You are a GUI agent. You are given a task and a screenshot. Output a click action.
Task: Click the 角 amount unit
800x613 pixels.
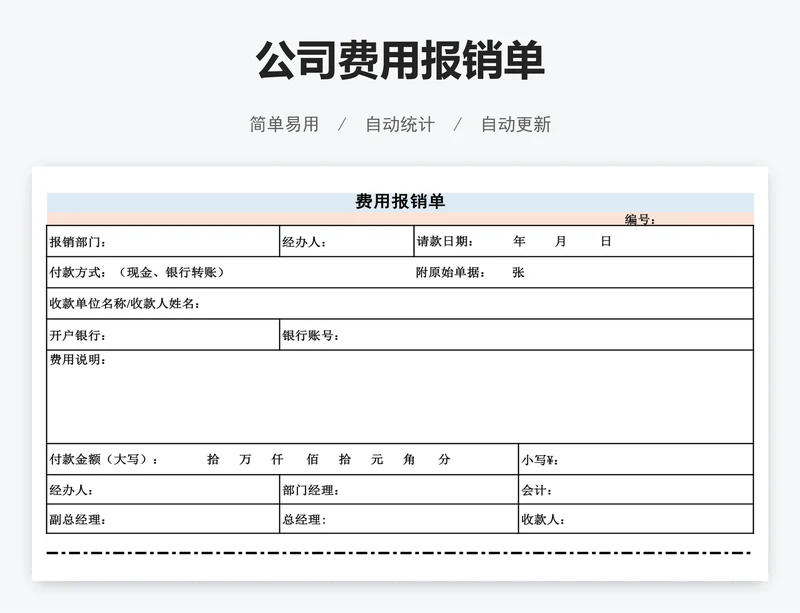pyautogui.click(x=409, y=459)
